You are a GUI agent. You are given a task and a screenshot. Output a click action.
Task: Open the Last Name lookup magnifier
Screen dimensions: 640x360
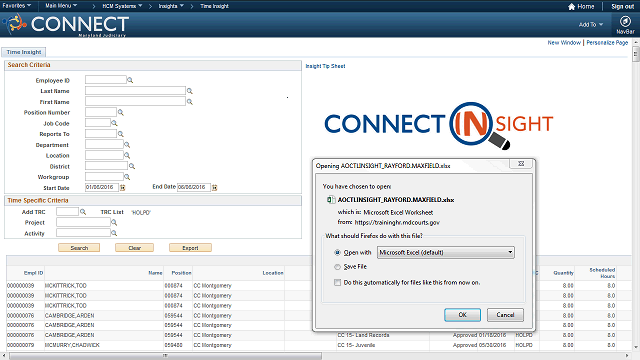[189, 91]
